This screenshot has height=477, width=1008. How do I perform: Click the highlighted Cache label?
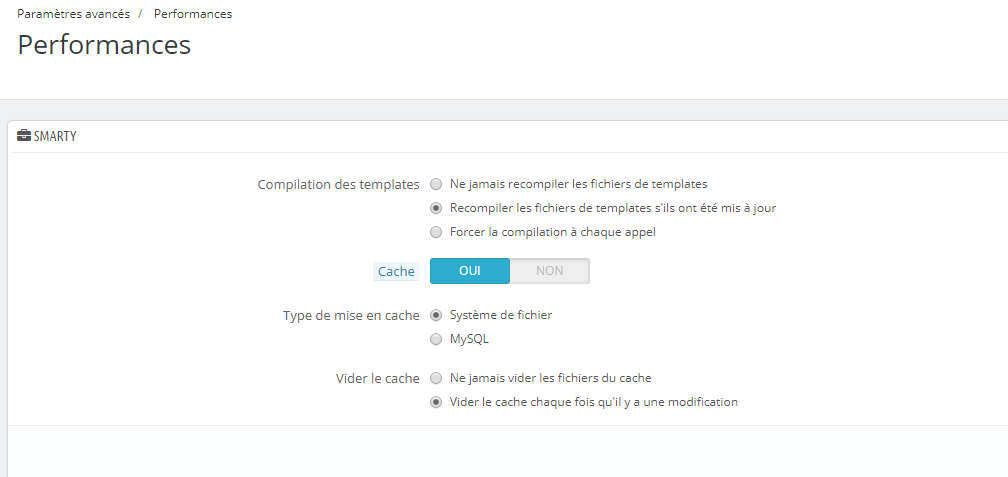(x=396, y=271)
